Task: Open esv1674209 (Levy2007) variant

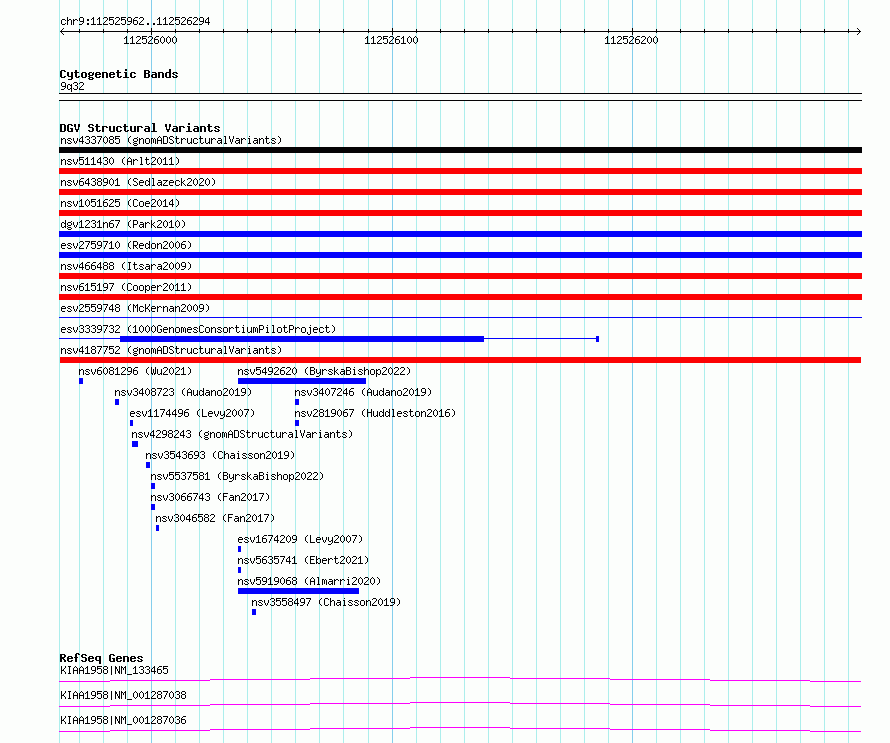Action: pos(300,539)
